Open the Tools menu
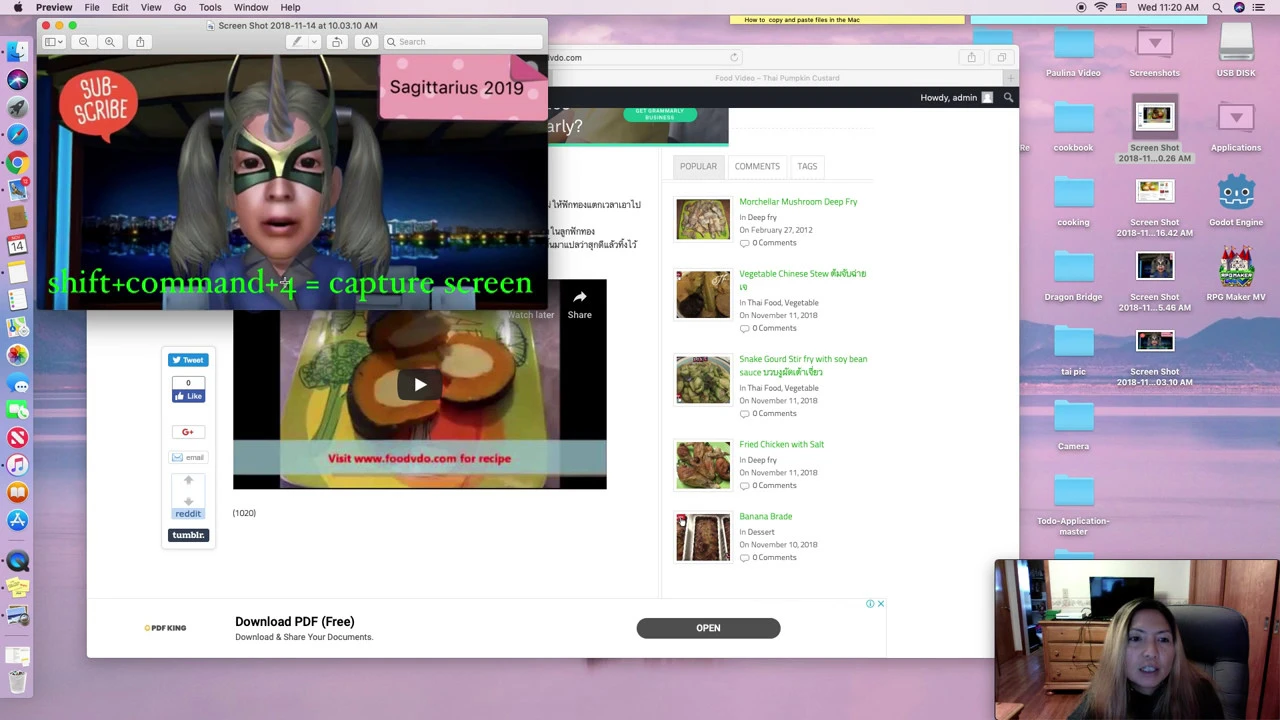The image size is (1280, 720). coord(210,7)
